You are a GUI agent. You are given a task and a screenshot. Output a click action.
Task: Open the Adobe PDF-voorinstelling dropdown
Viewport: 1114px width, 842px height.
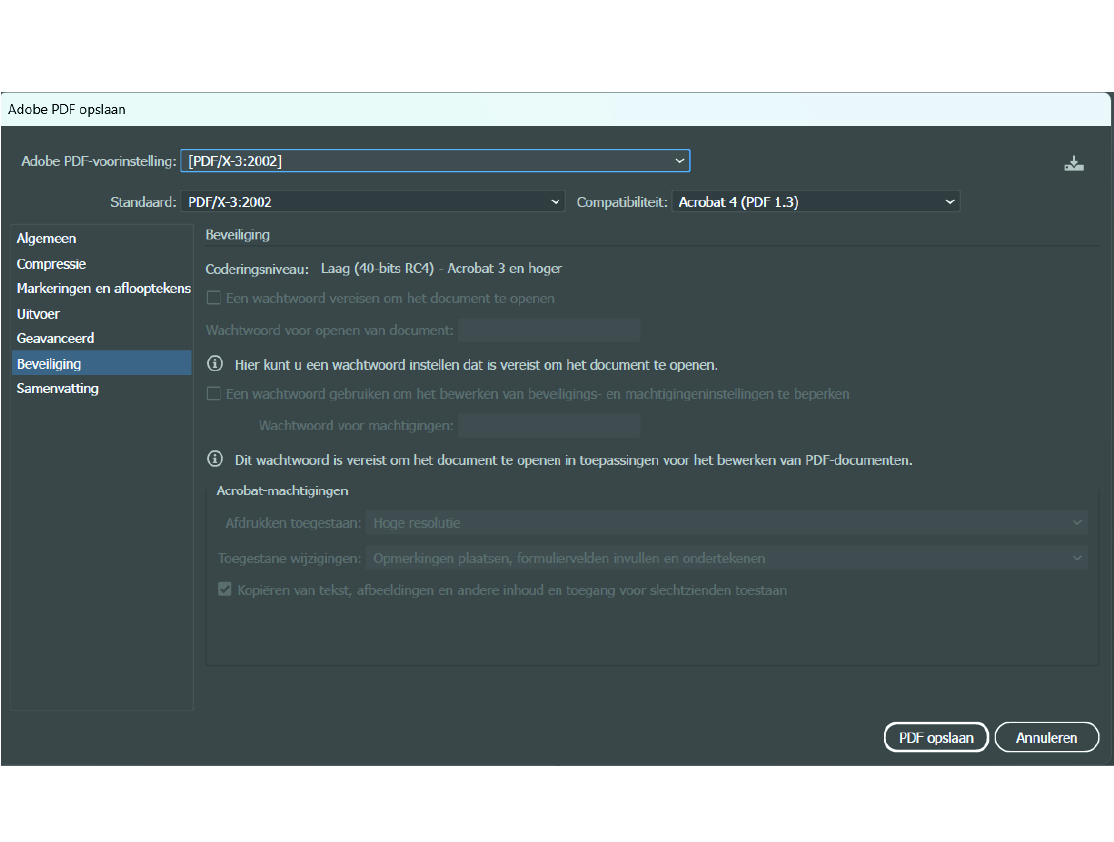(434, 161)
